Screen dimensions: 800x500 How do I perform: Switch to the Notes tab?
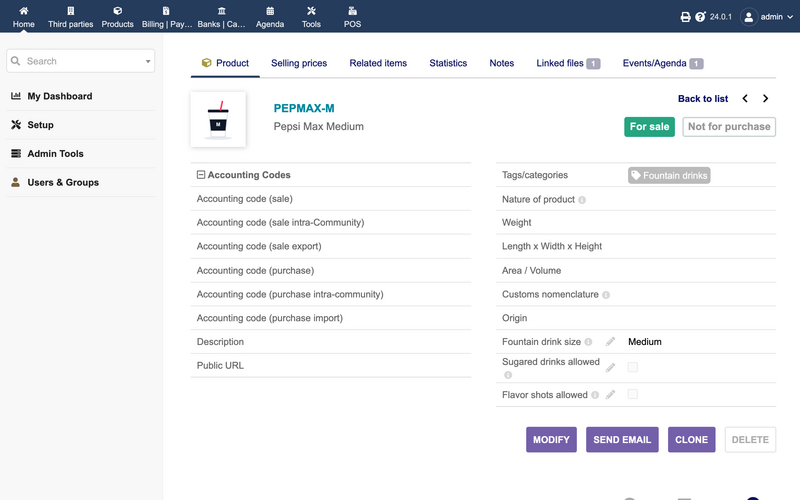[502, 63]
